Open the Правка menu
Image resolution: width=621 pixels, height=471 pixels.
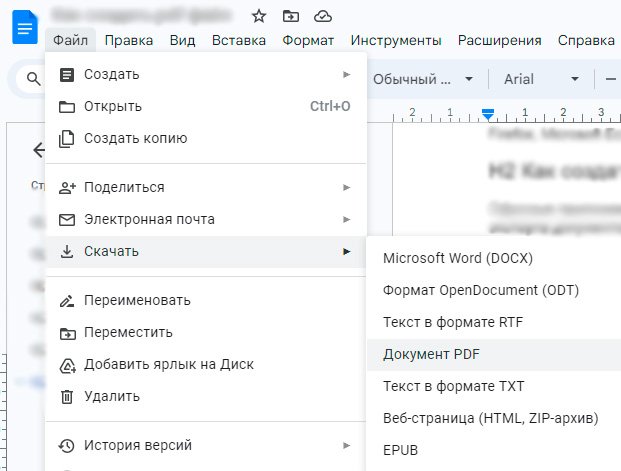[128, 41]
